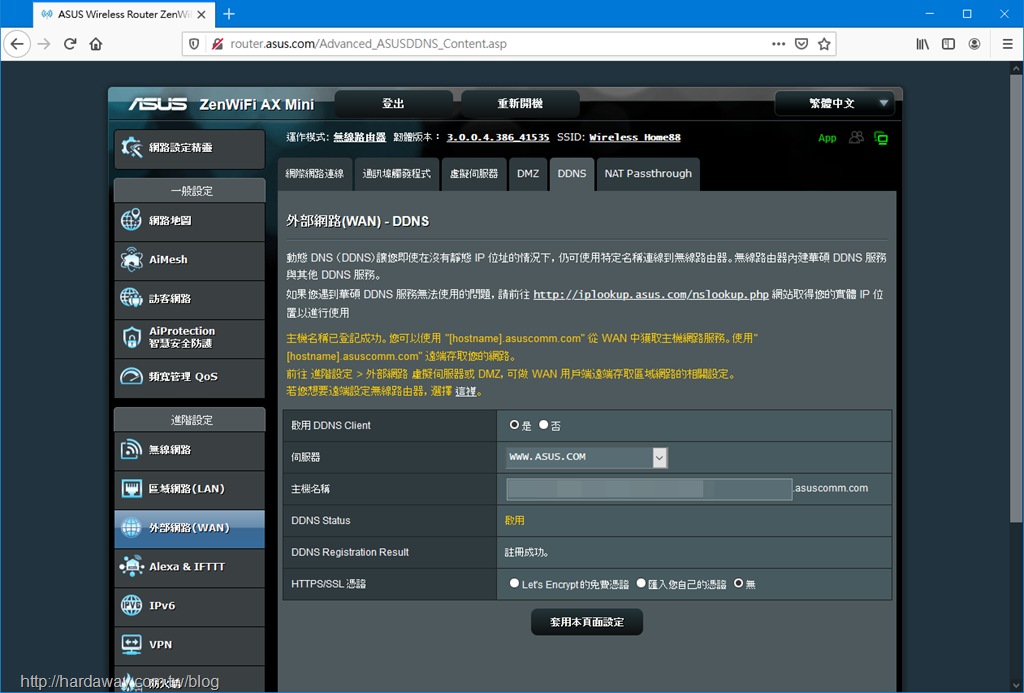Click the Wireless_Home88 SSID link
This screenshot has width=1024, height=693.
(x=635, y=137)
